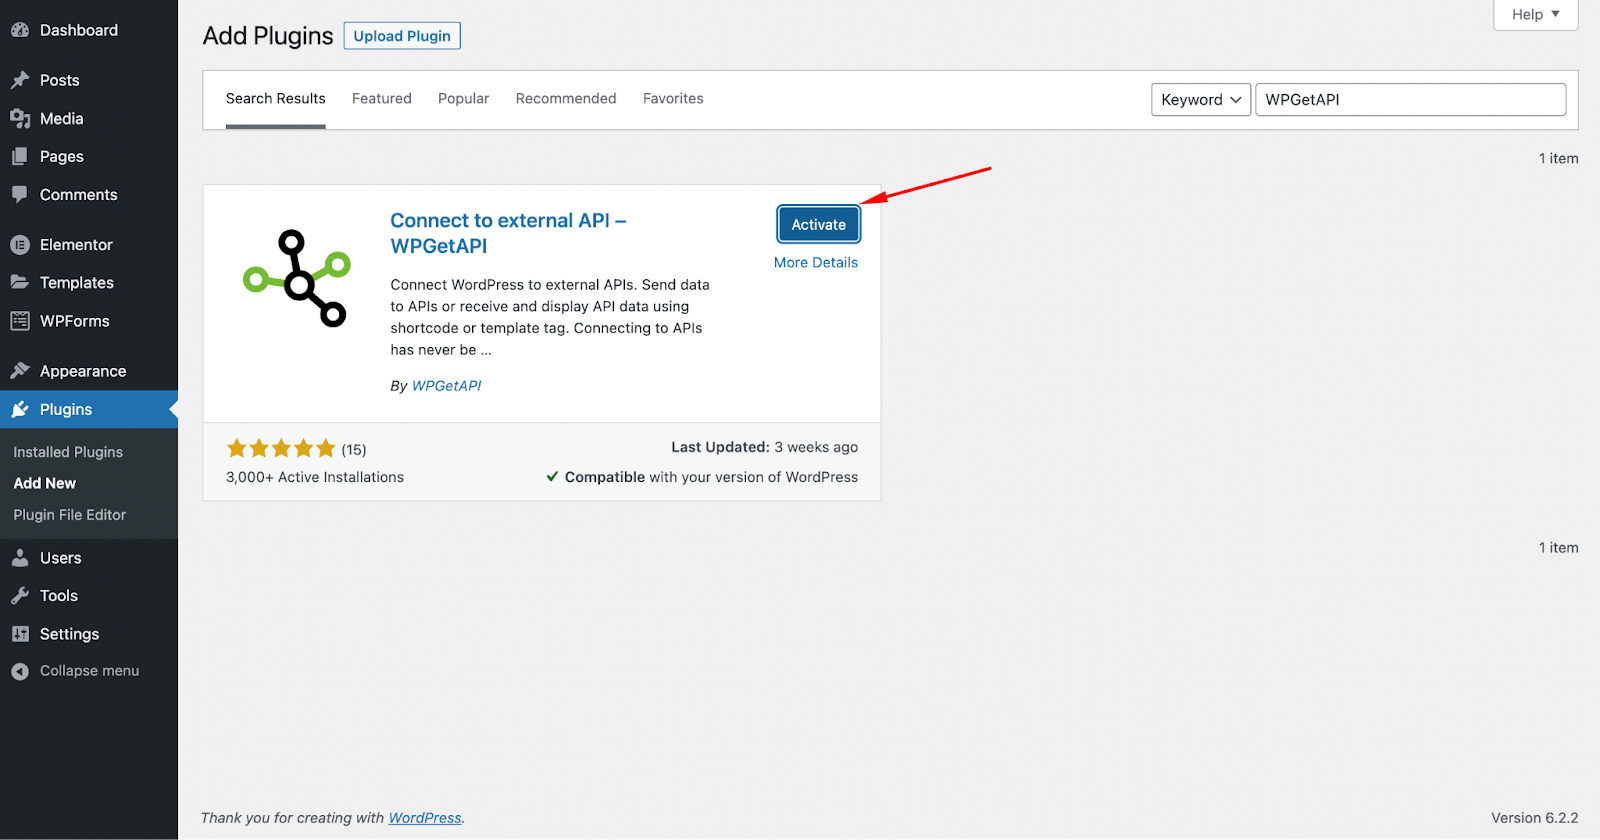Screen dimensions: 1600x840
Task: Click the Upload Plugin button
Action: pyautogui.click(x=402, y=36)
